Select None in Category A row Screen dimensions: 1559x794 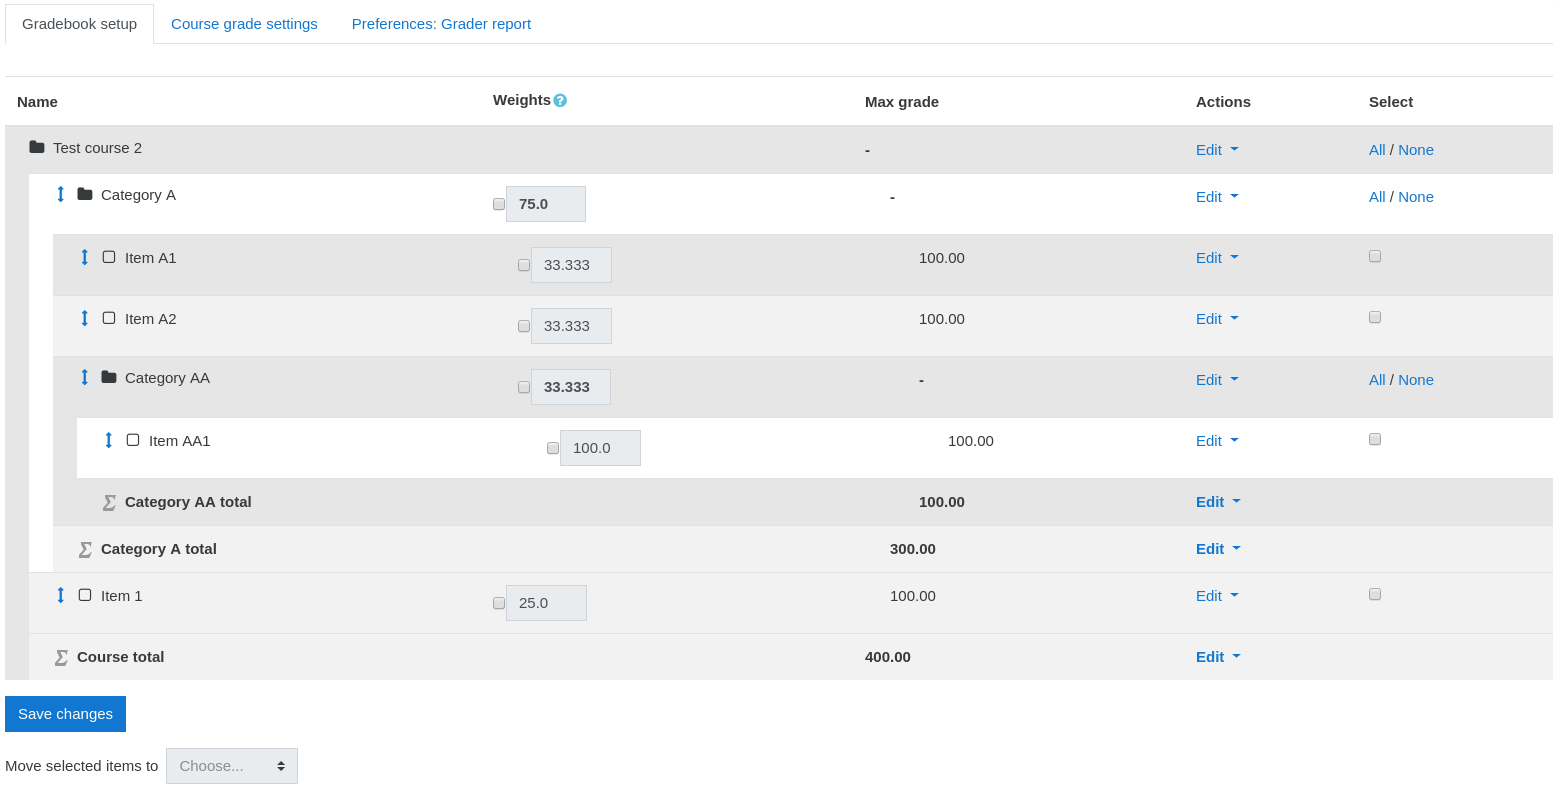click(x=1416, y=196)
